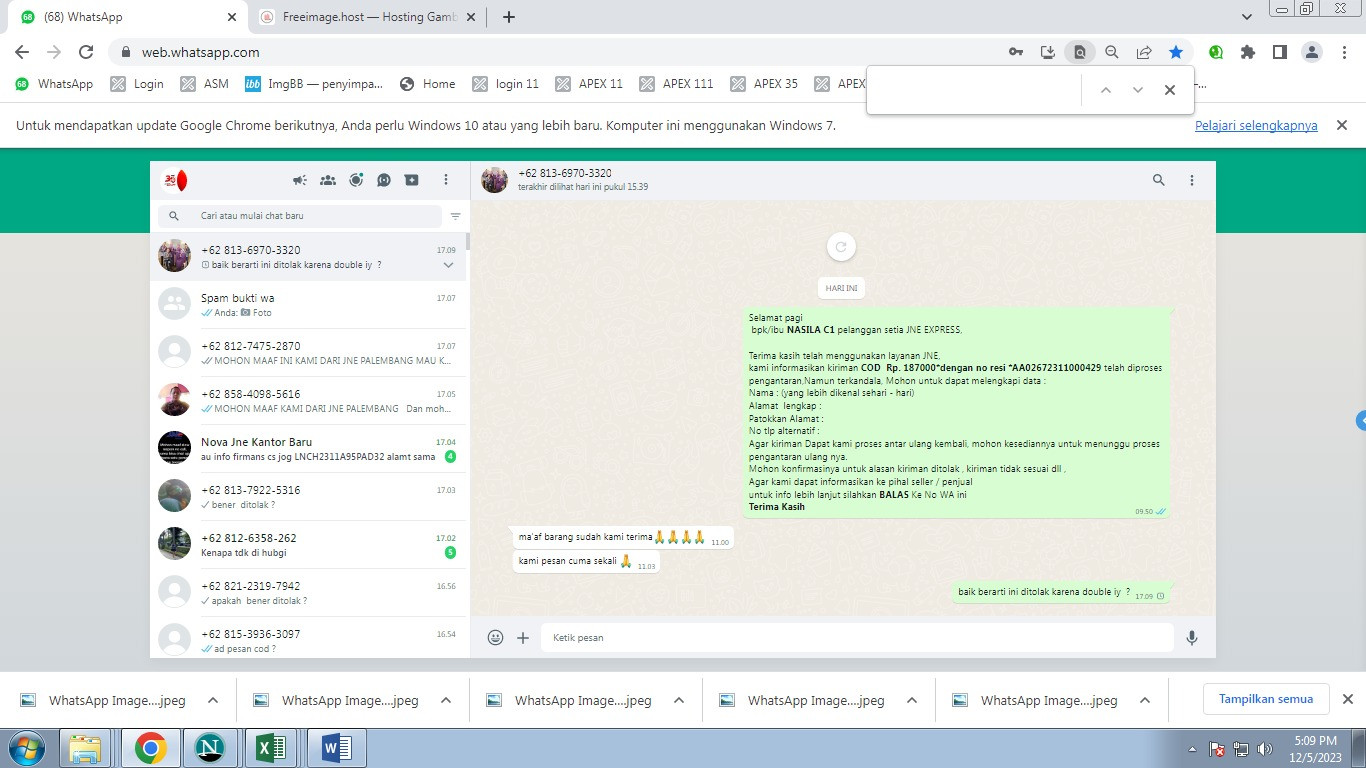Open Word from the taskbar
This screenshot has width=1366, height=768.
coord(335,748)
